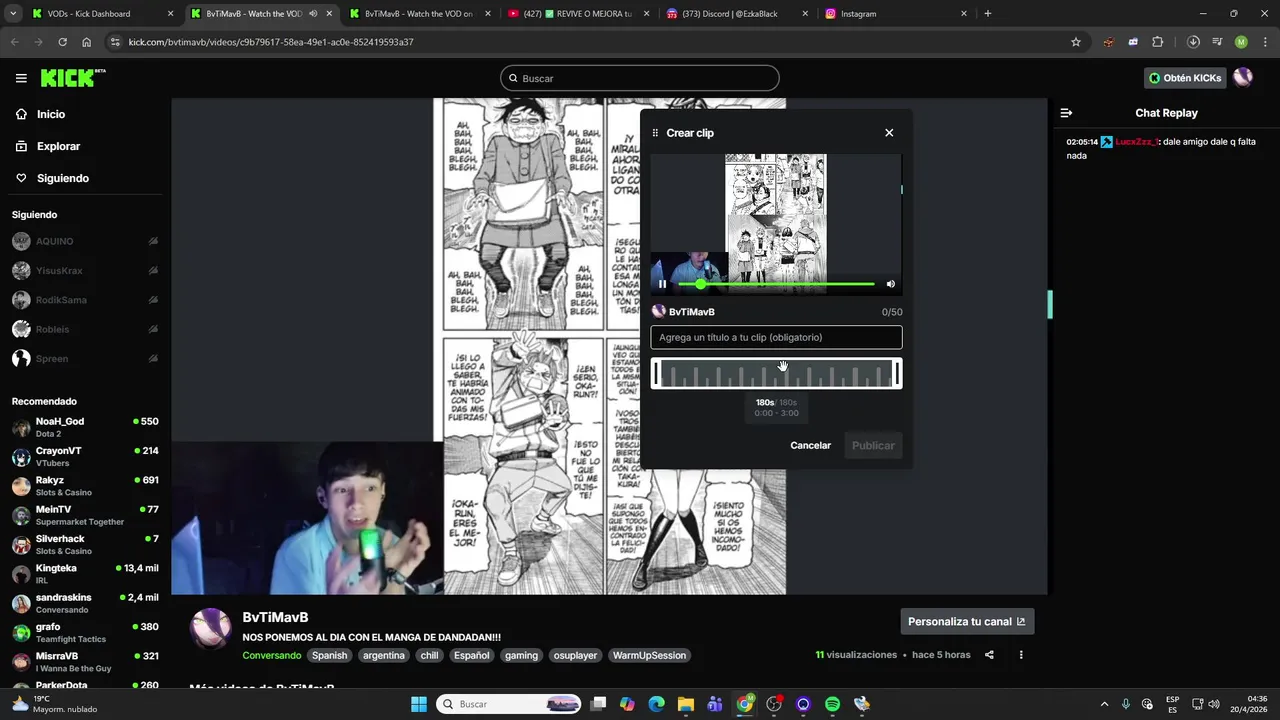Open followed channel Spreen
This screenshot has height=720, width=1280.
(x=84, y=358)
